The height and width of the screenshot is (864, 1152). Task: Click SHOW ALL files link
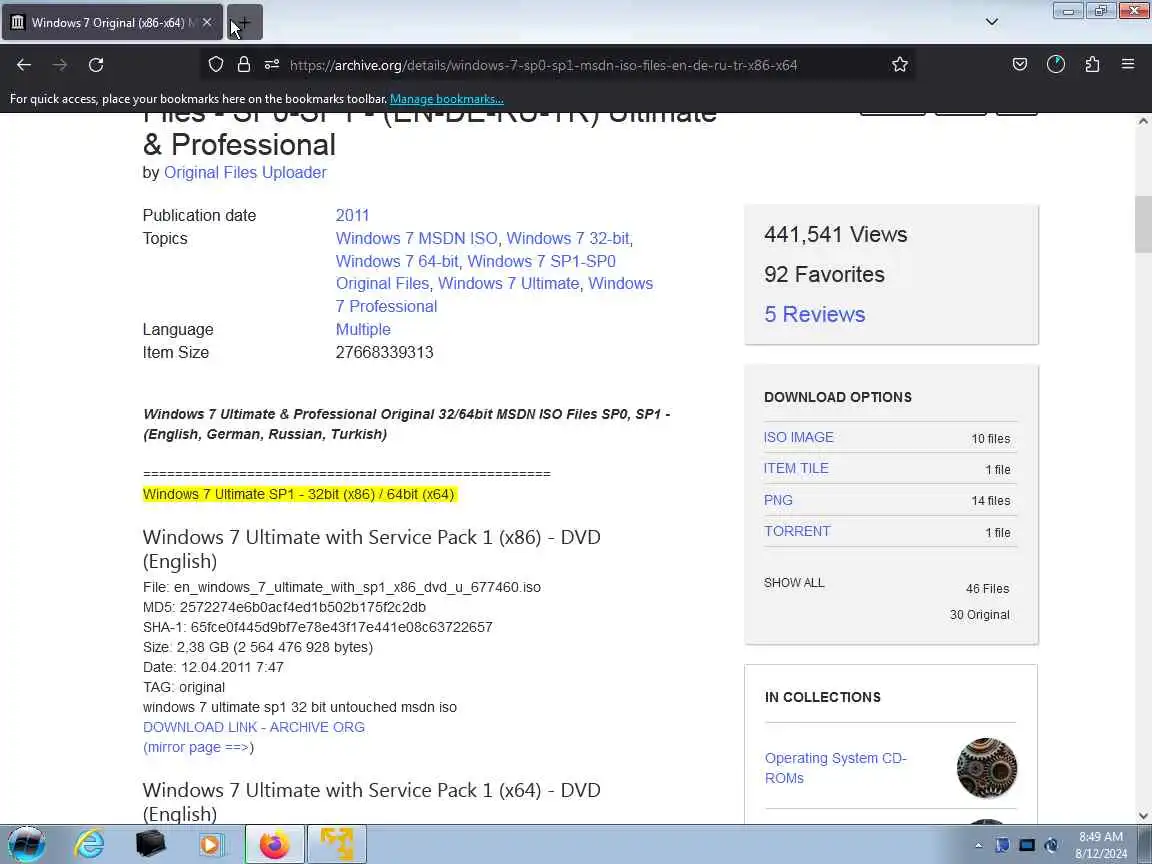793,583
